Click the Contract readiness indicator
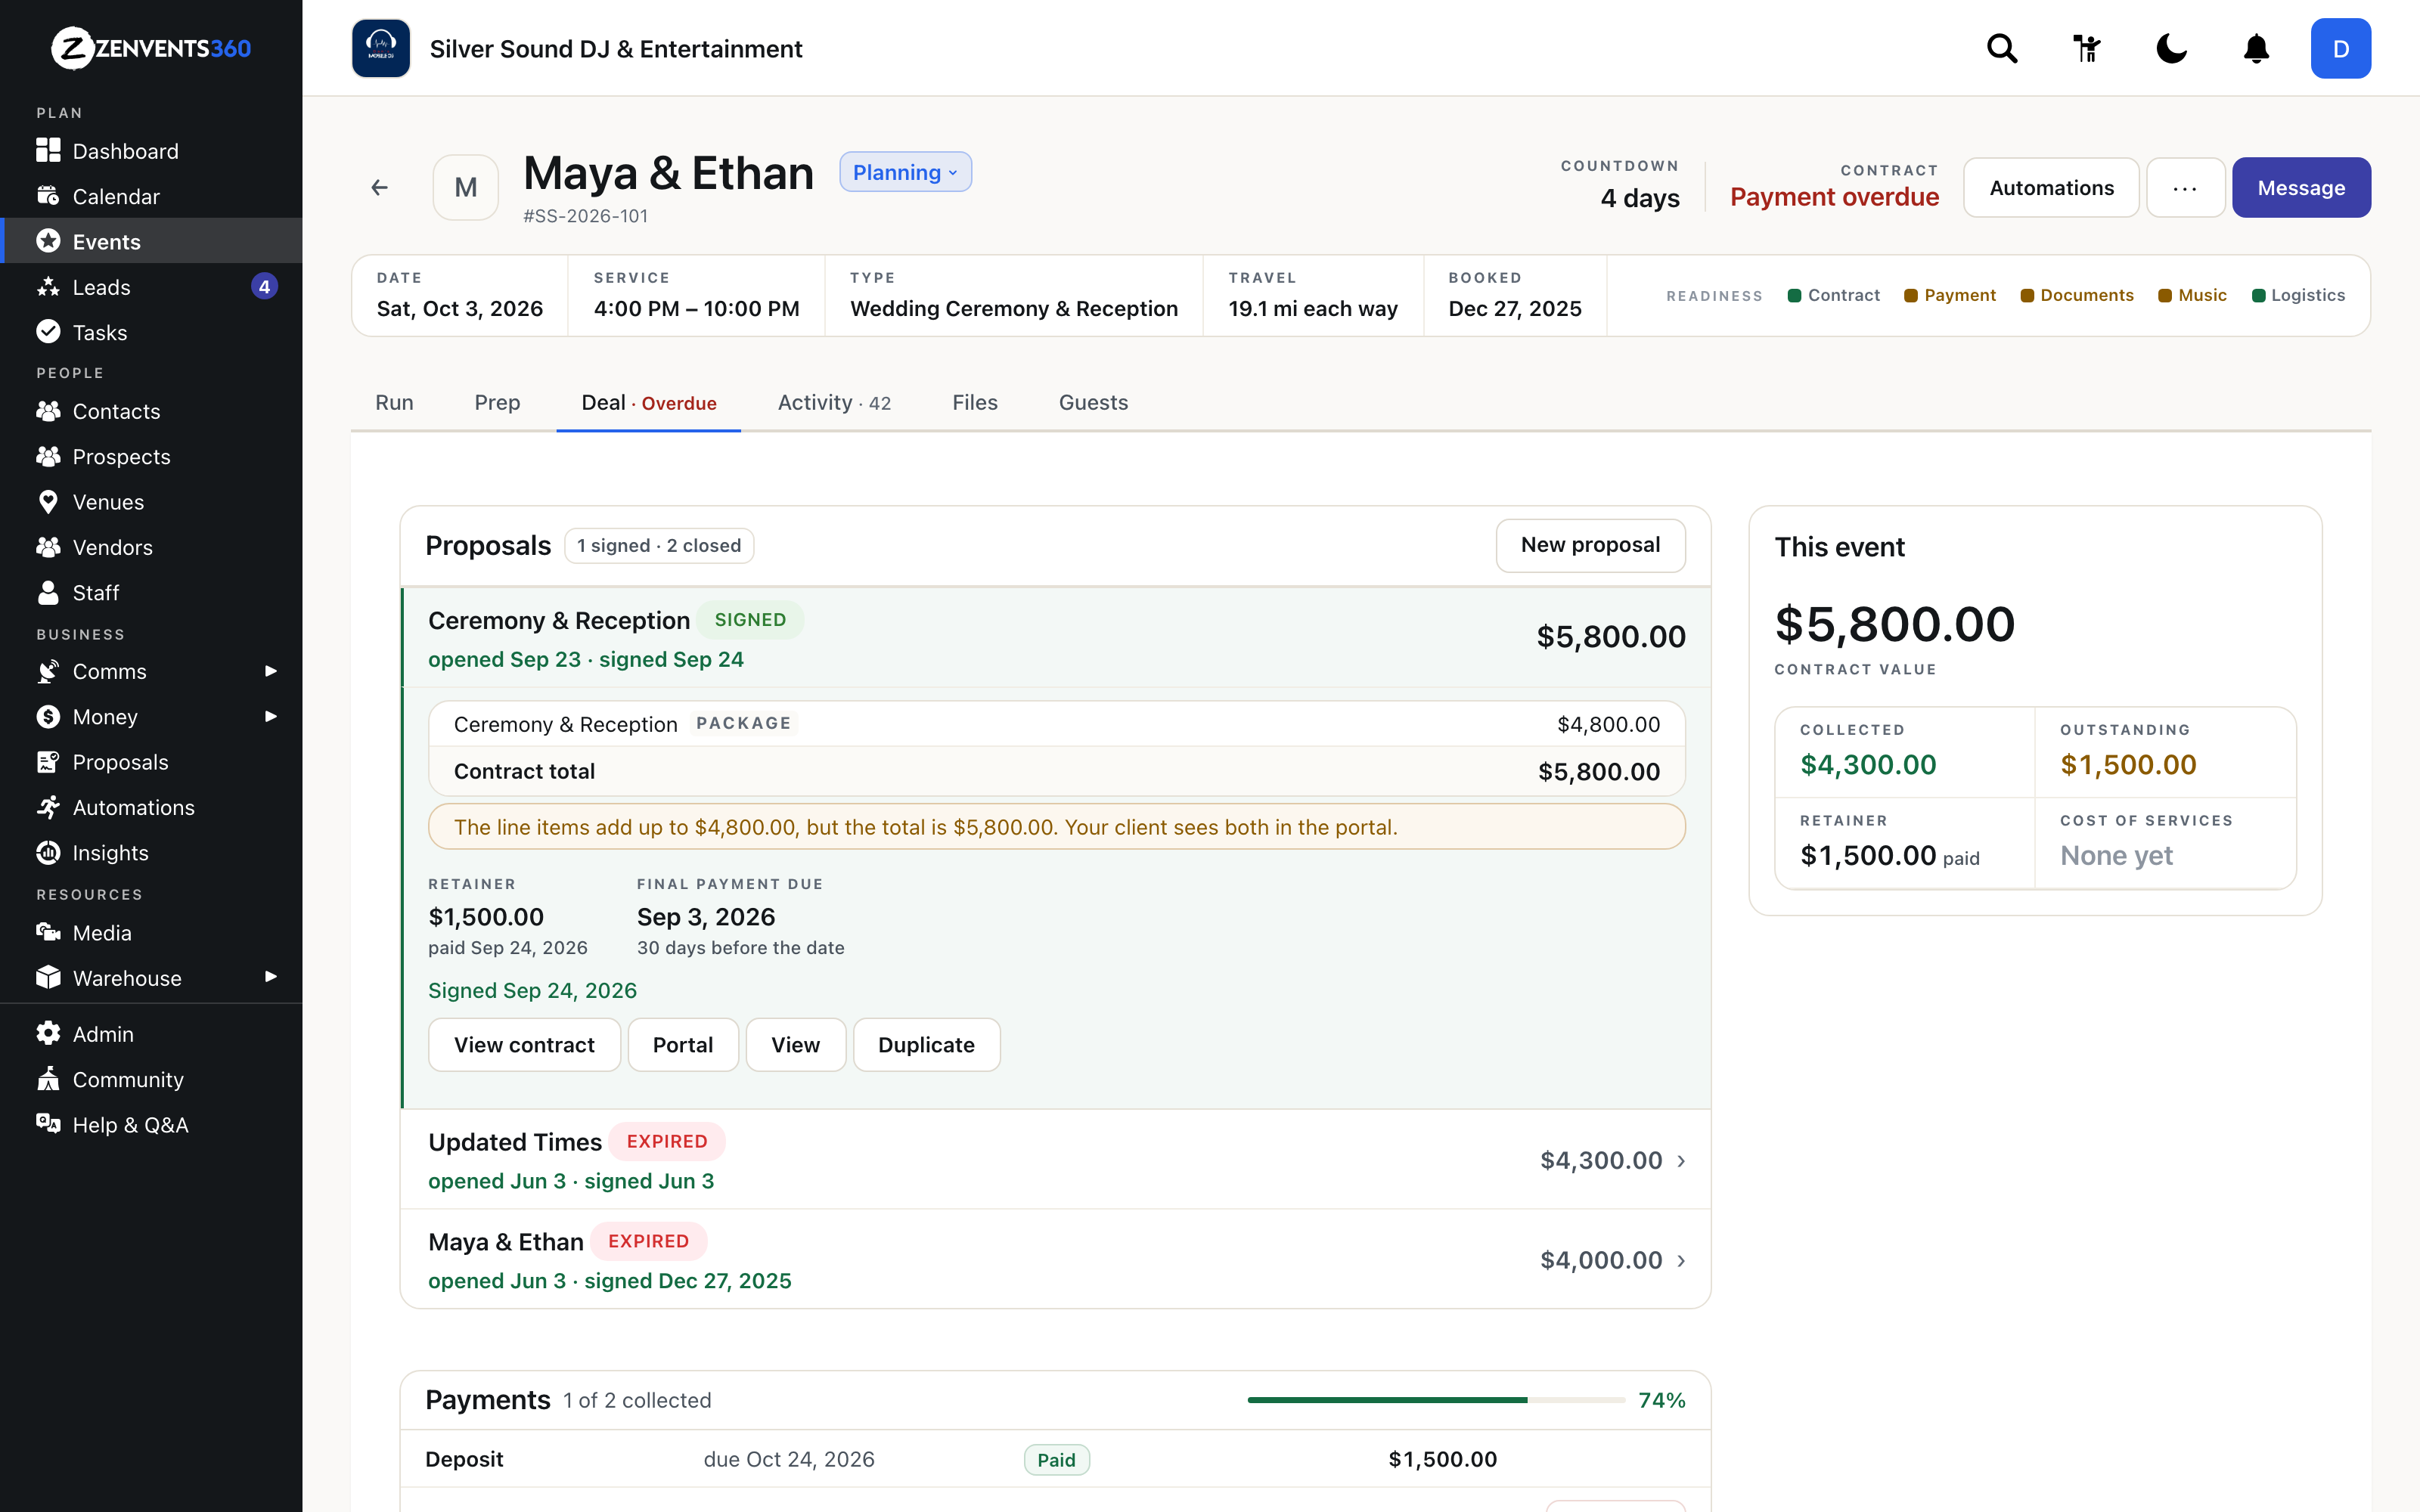 click(x=1833, y=295)
